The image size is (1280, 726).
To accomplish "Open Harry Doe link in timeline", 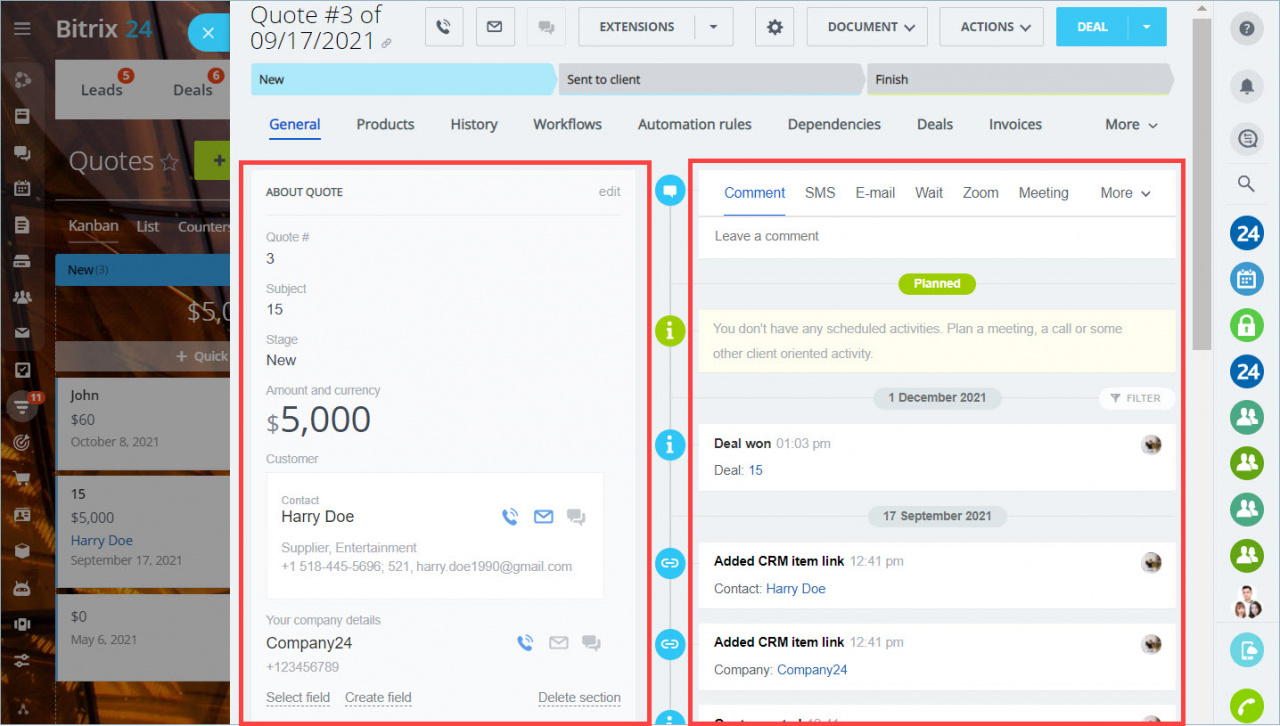I will (796, 589).
